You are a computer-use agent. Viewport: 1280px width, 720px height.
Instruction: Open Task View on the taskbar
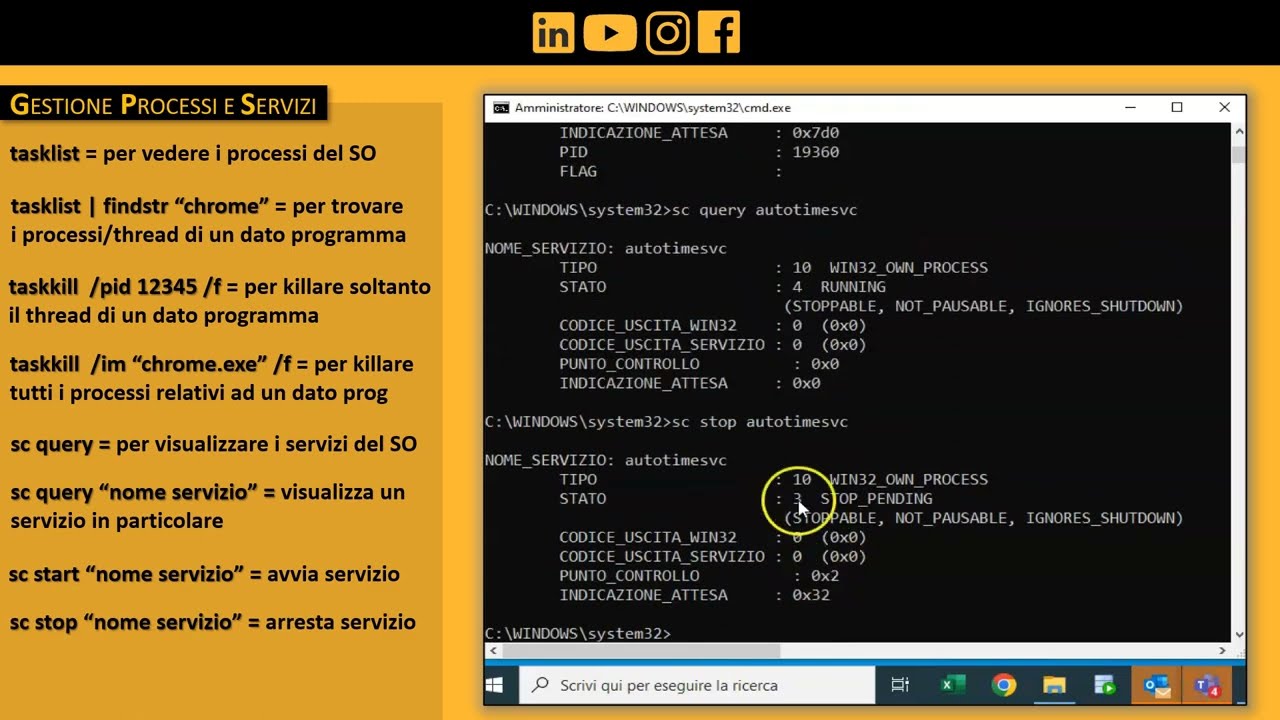pos(900,685)
